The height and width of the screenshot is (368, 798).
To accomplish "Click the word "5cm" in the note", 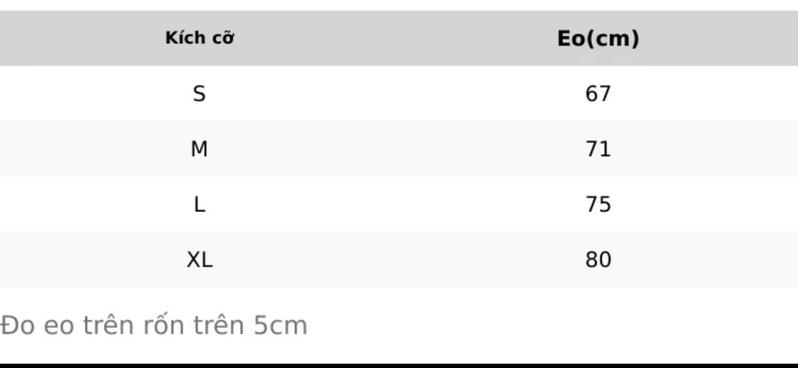I will click(280, 326).
